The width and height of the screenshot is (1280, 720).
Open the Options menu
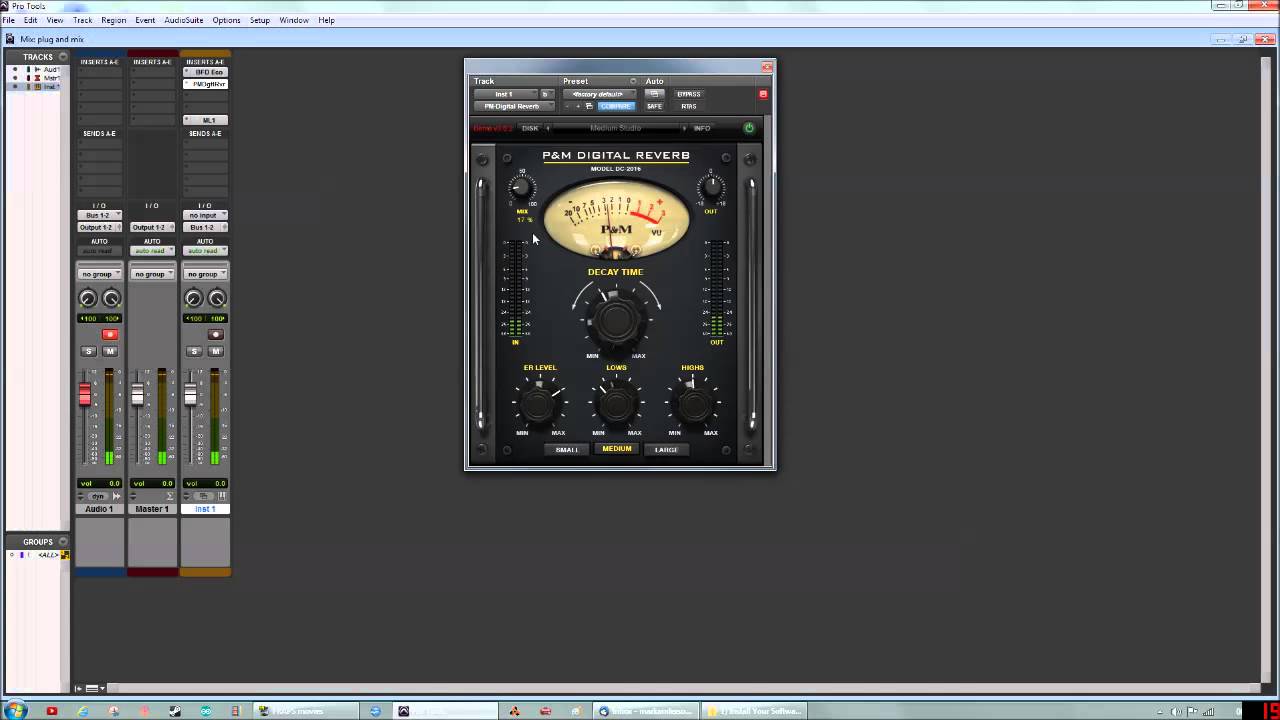click(x=226, y=20)
